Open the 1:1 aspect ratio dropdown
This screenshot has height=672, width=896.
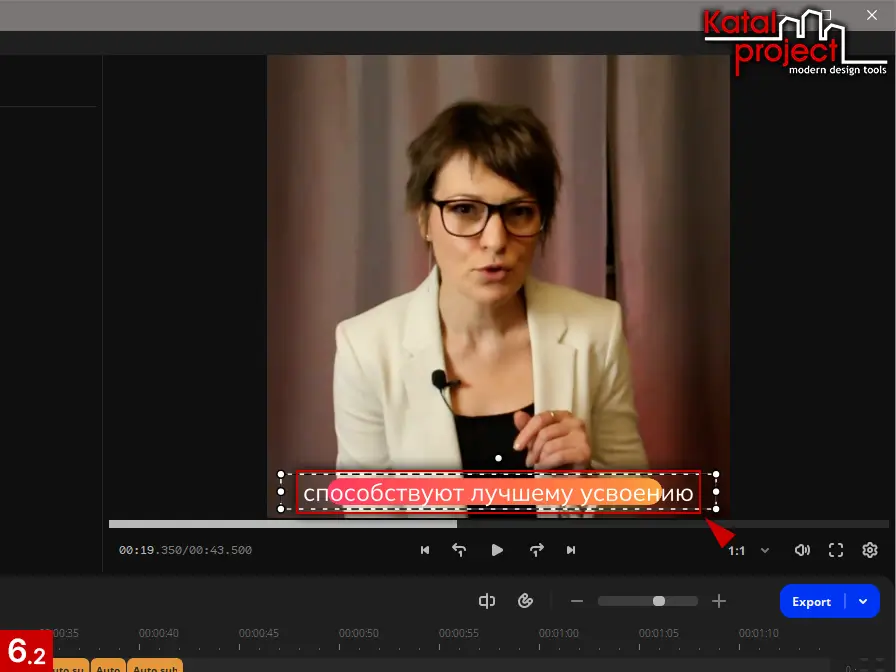click(x=749, y=550)
